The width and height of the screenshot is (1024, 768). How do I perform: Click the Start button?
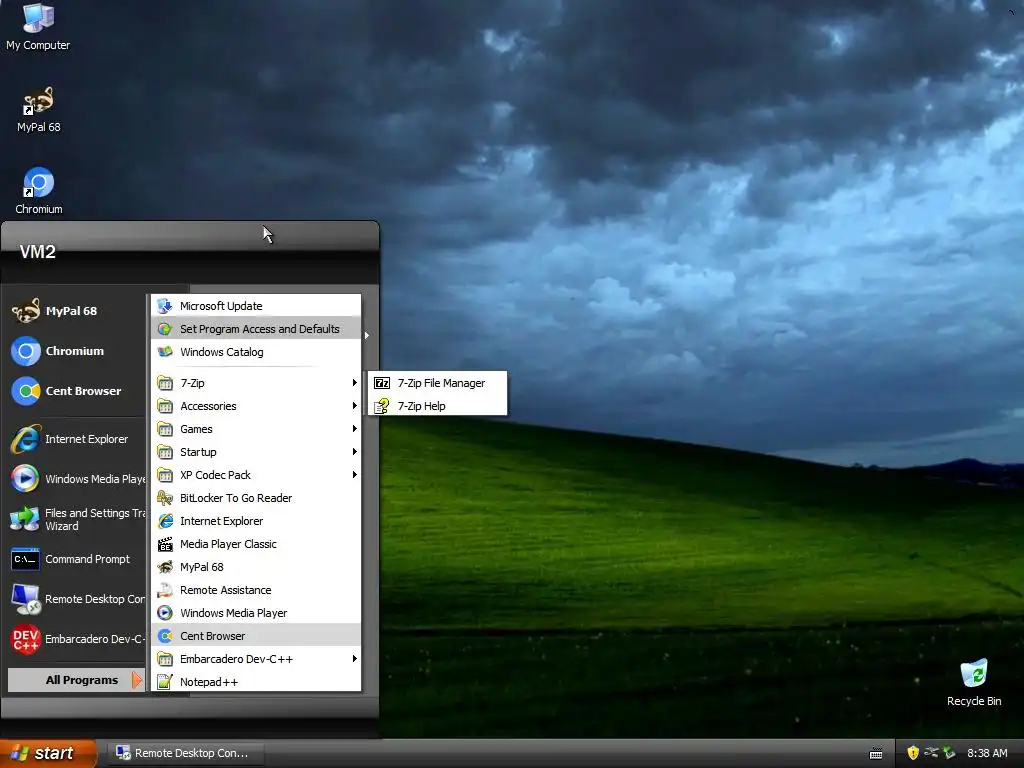48,753
